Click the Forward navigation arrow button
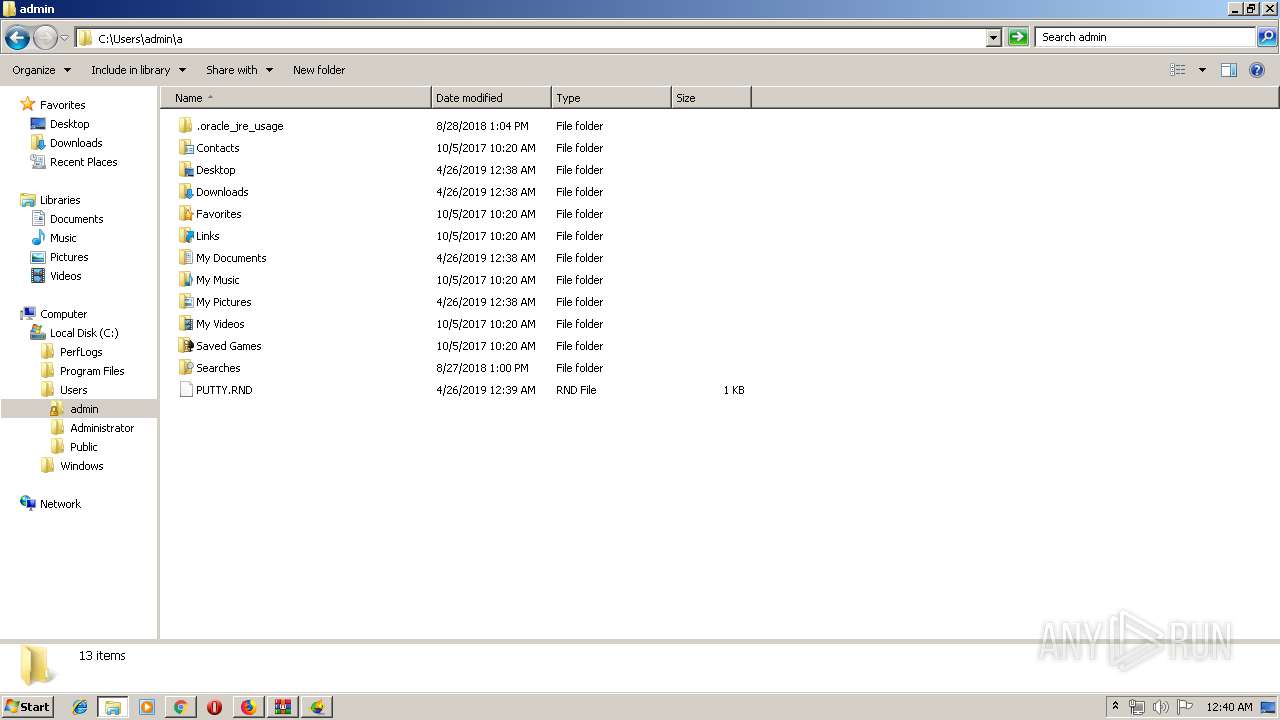This screenshot has width=1280, height=720. pyautogui.click(x=45, y=38)
